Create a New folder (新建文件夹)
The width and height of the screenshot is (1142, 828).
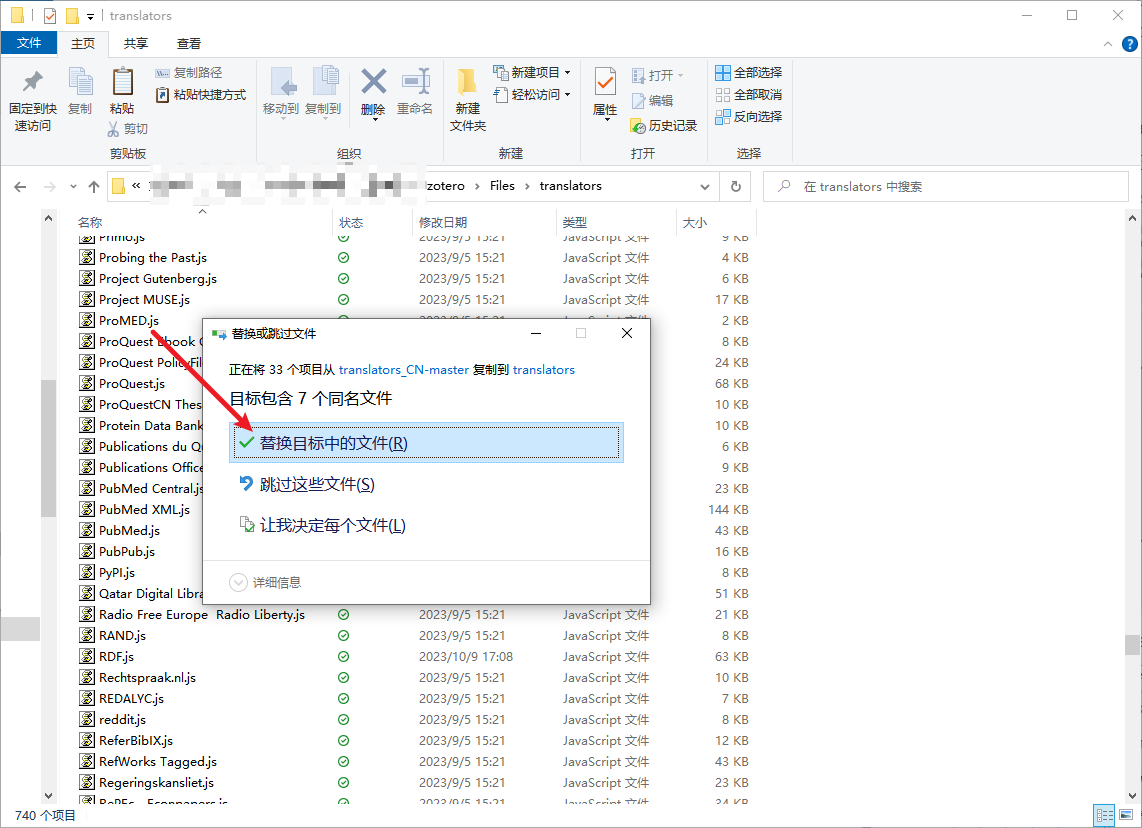[468, 100]
